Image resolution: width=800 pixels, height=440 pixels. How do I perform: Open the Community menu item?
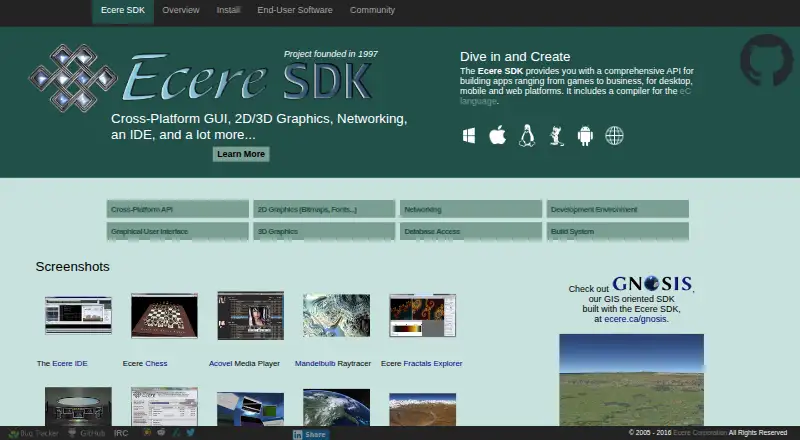point(372,10)
